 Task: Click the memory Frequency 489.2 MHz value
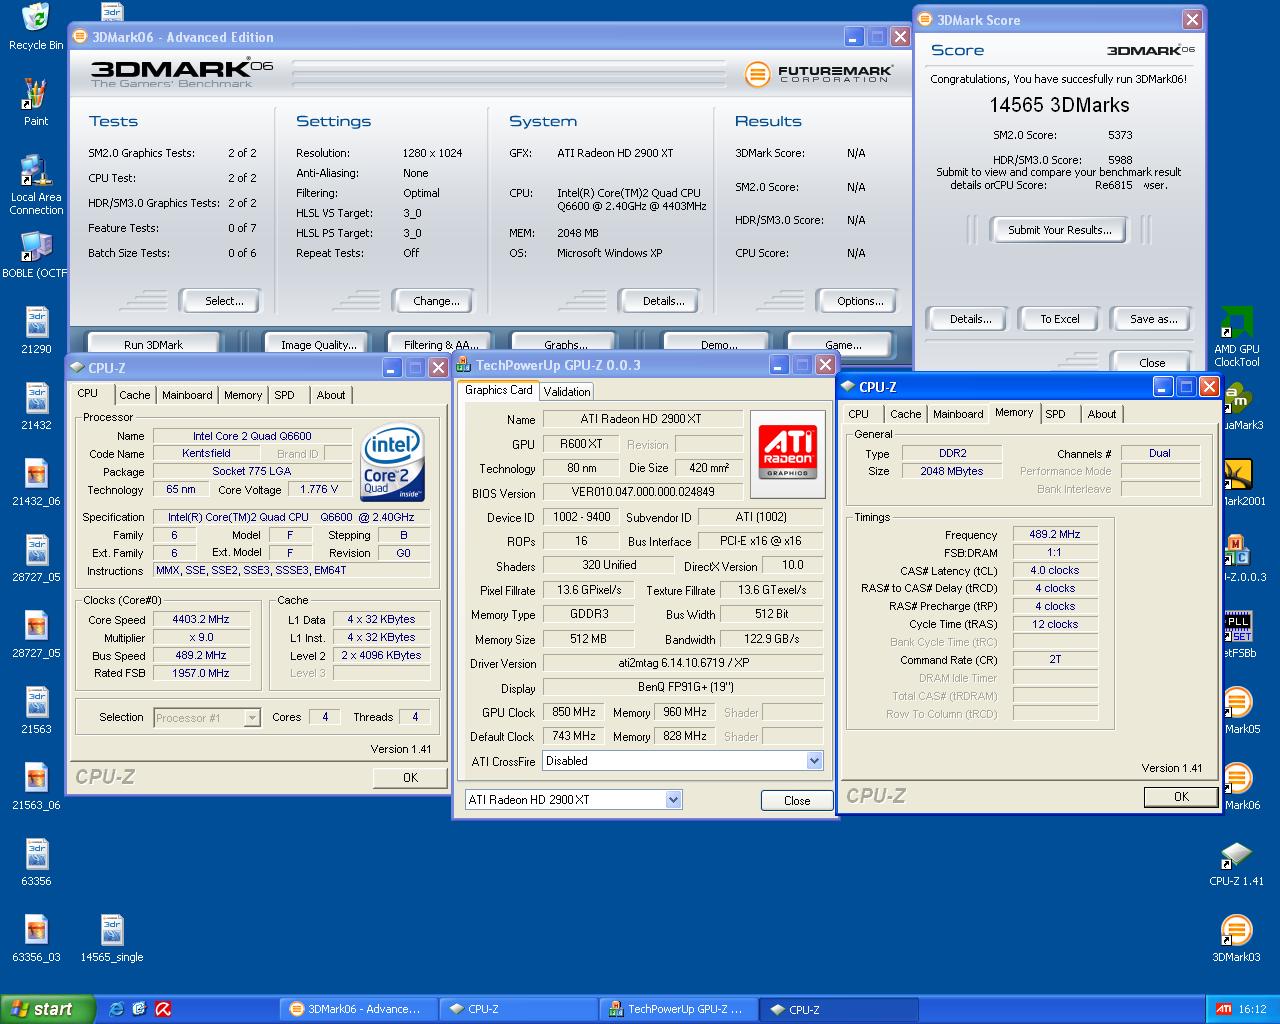[x=1055, y=534]
